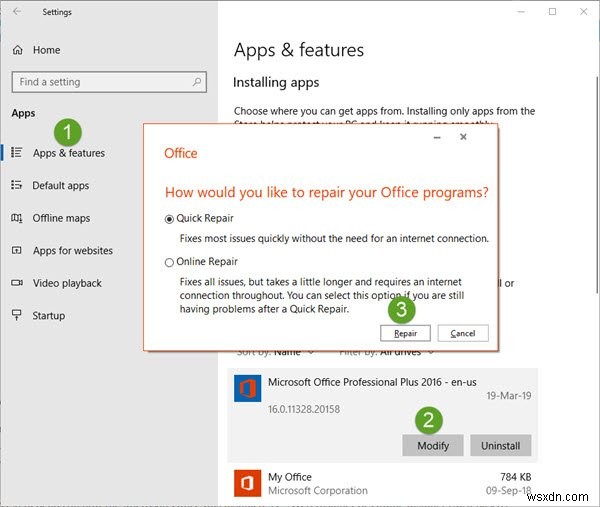
Task: Click the 784 KB size text
Action: (515, 477)
